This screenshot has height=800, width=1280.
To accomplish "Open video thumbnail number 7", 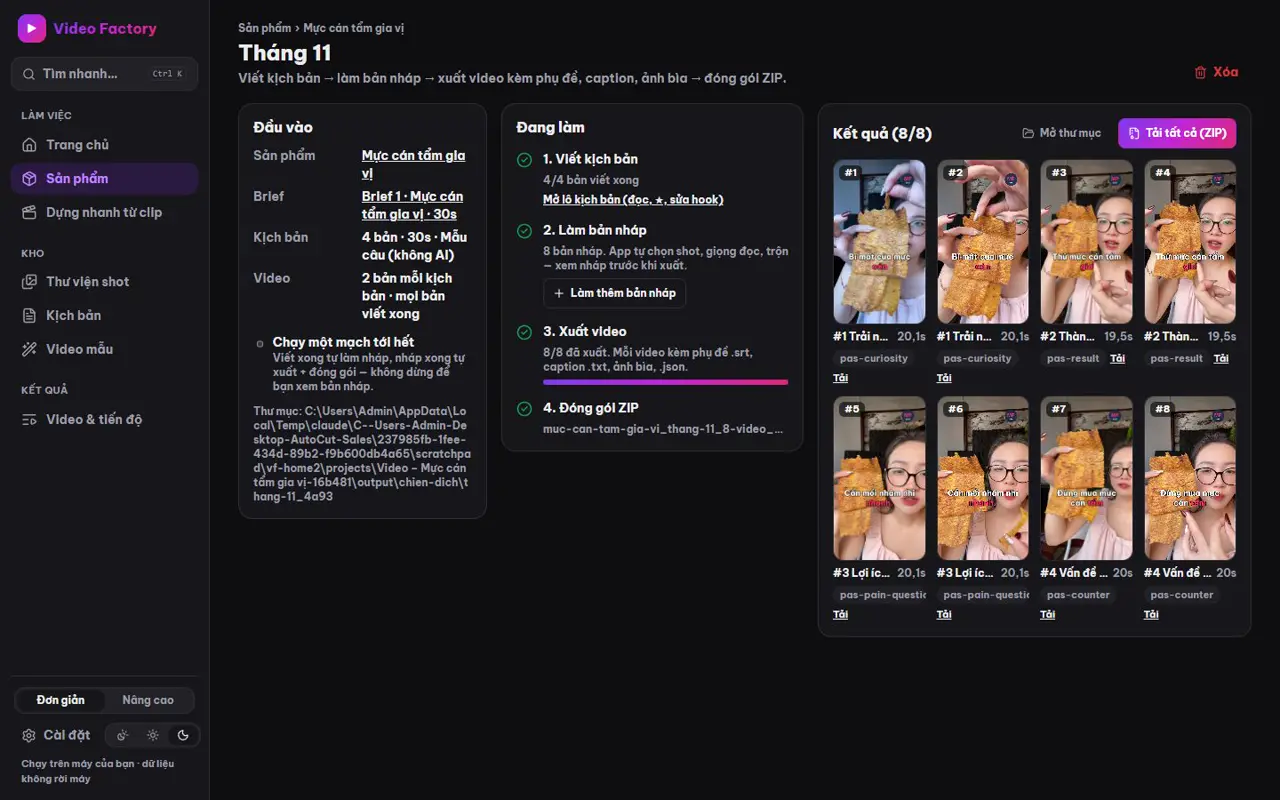I will tap(1086, 478).
